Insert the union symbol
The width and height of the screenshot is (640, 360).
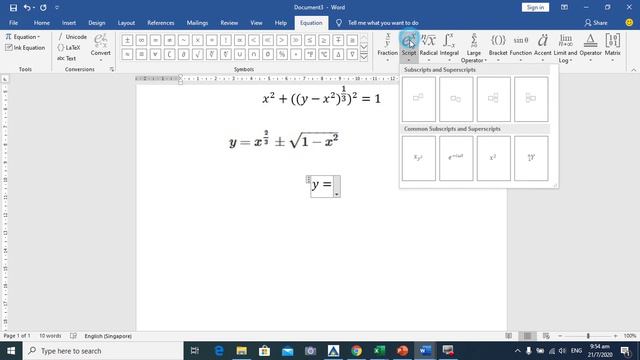coord(240,54)
